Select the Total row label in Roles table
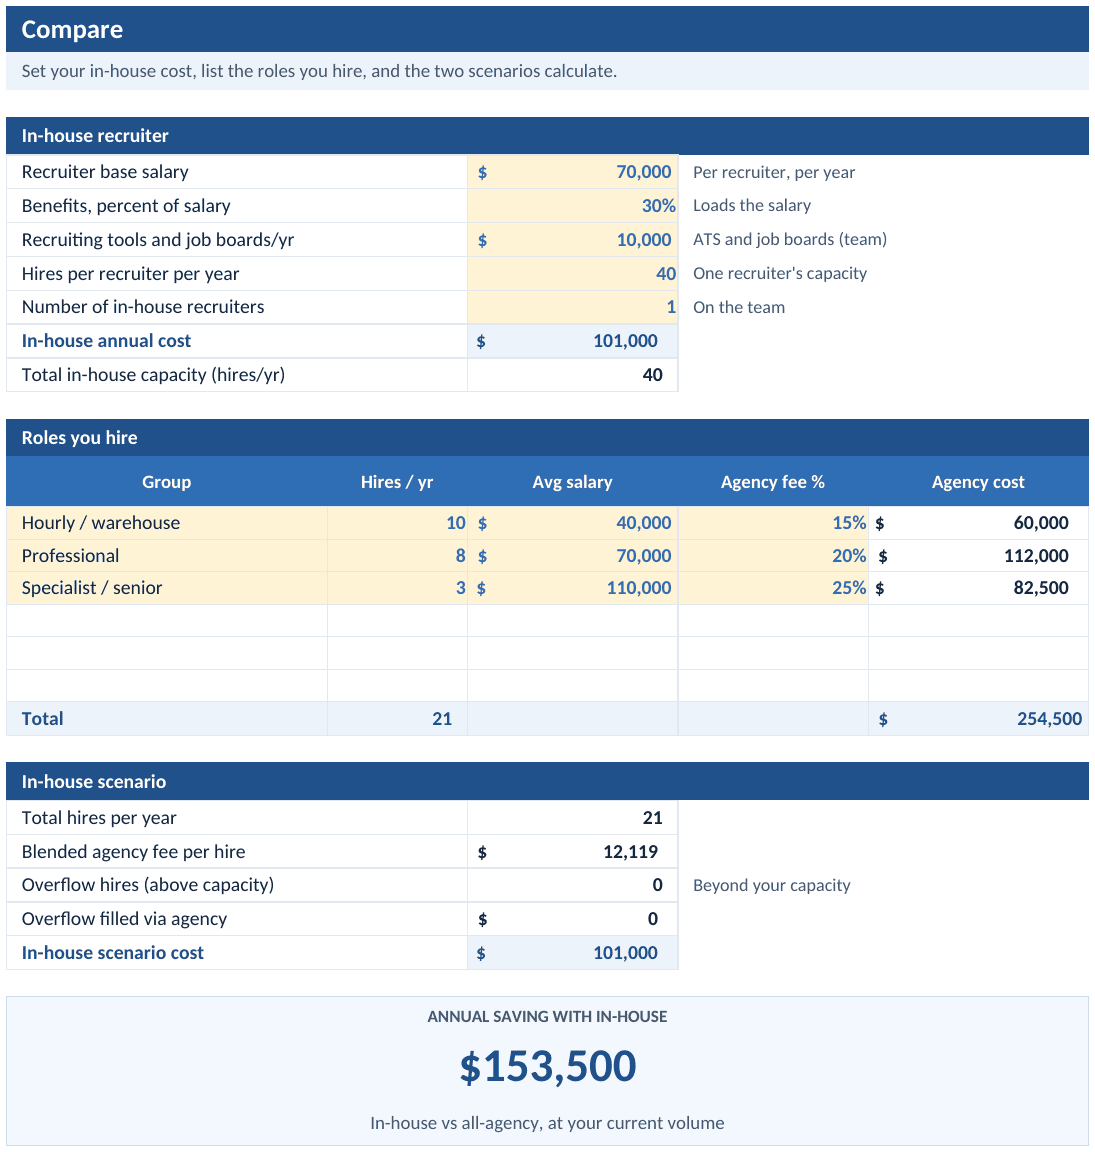 coord(43,719)
